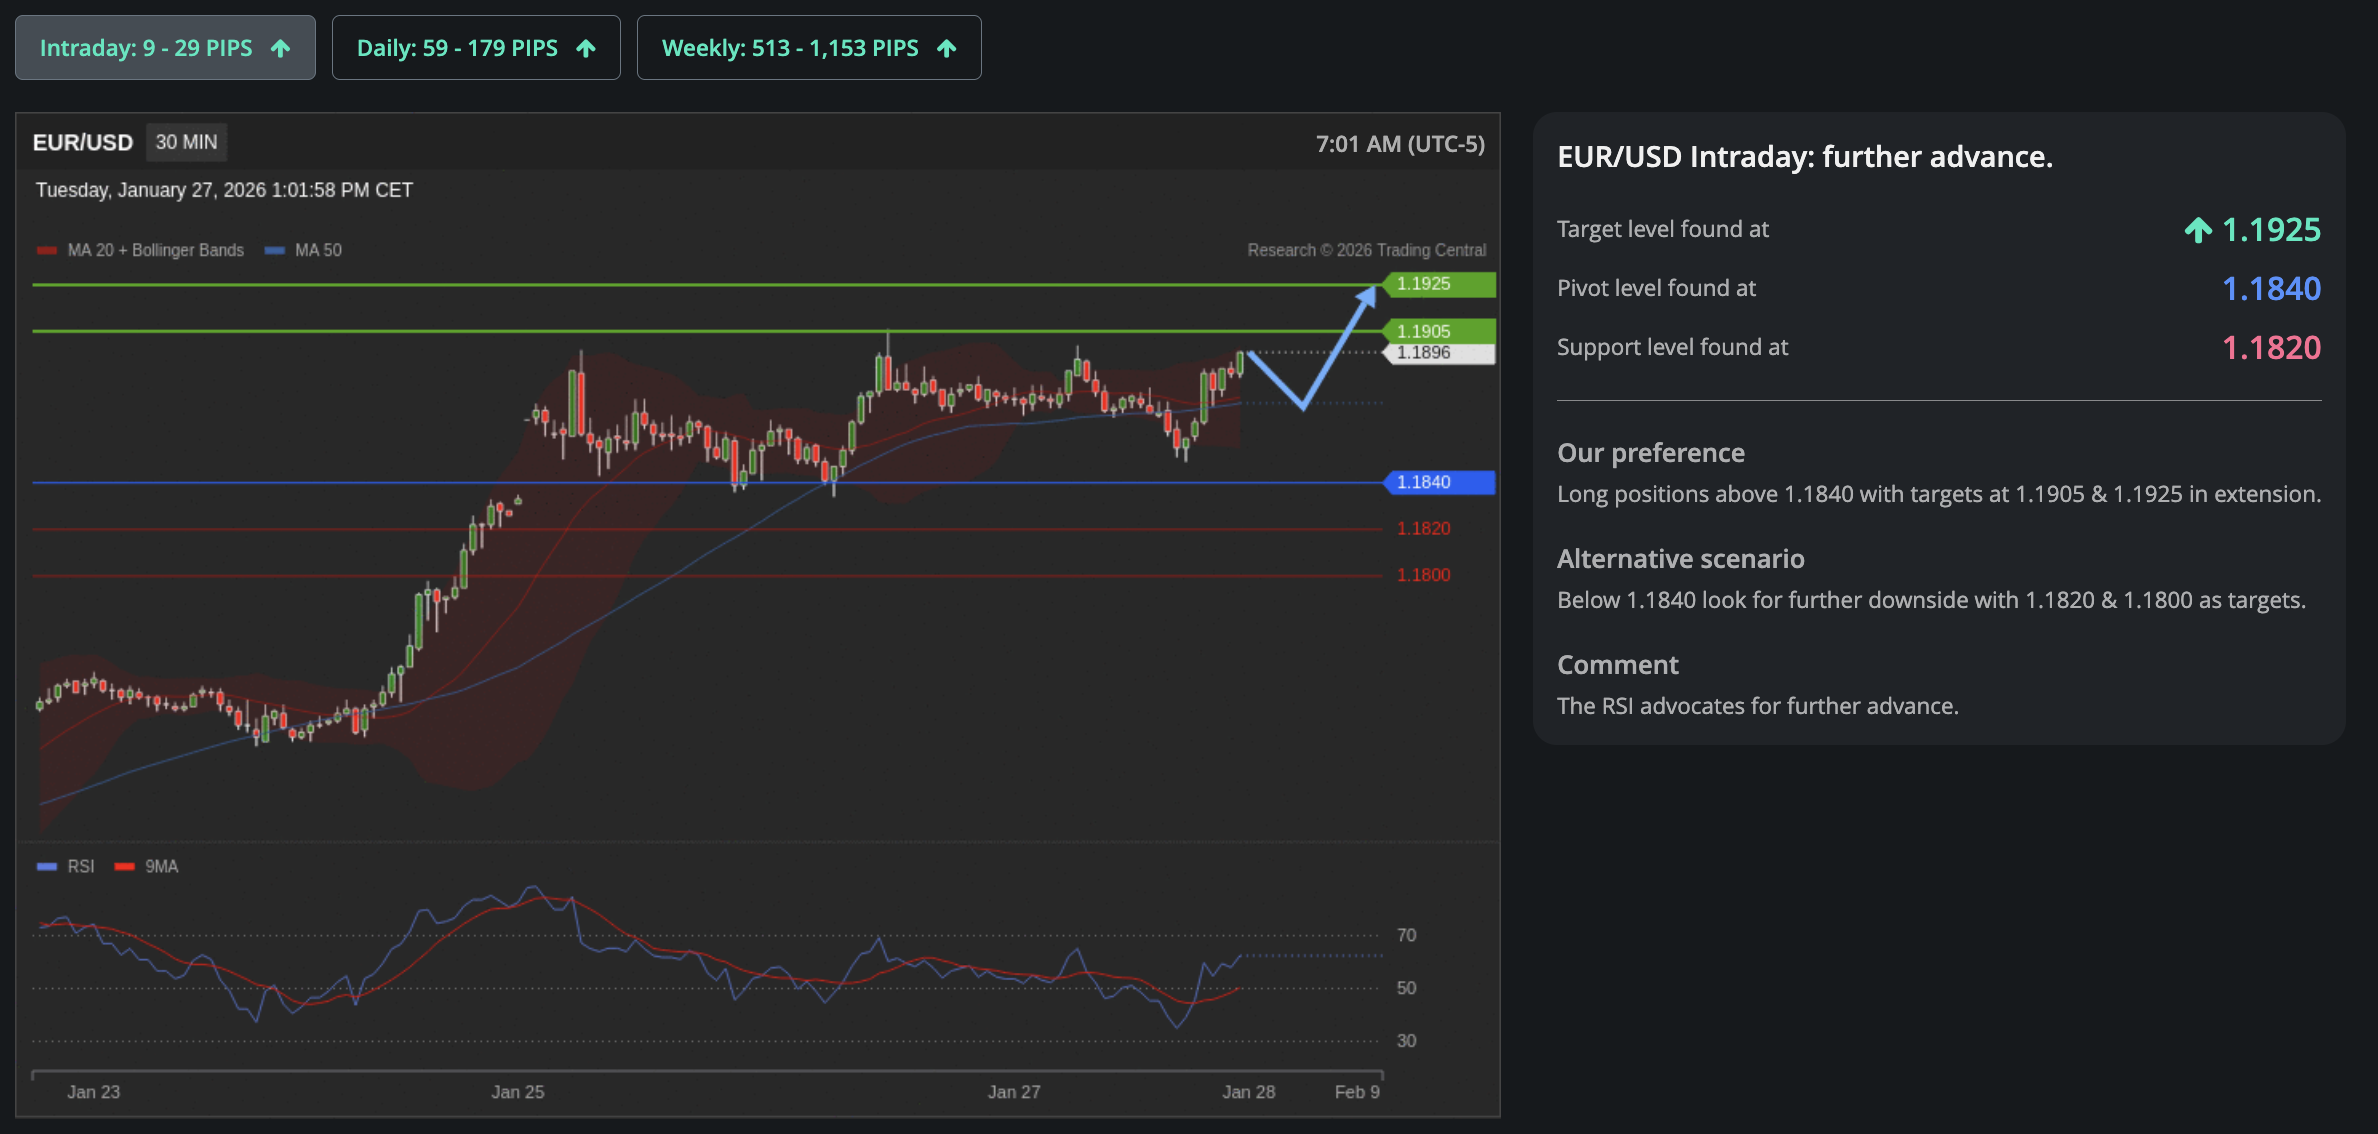Click the up arrow icon in Weekly tab
Image resolution: width=2378 pixels, height=1134 pixels.
tap(946, 48)
